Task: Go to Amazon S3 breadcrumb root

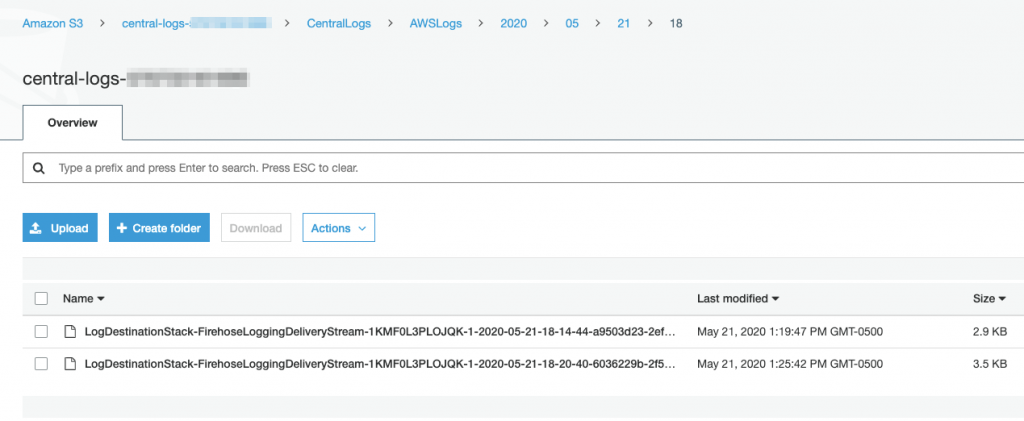Action: point(55,23)
